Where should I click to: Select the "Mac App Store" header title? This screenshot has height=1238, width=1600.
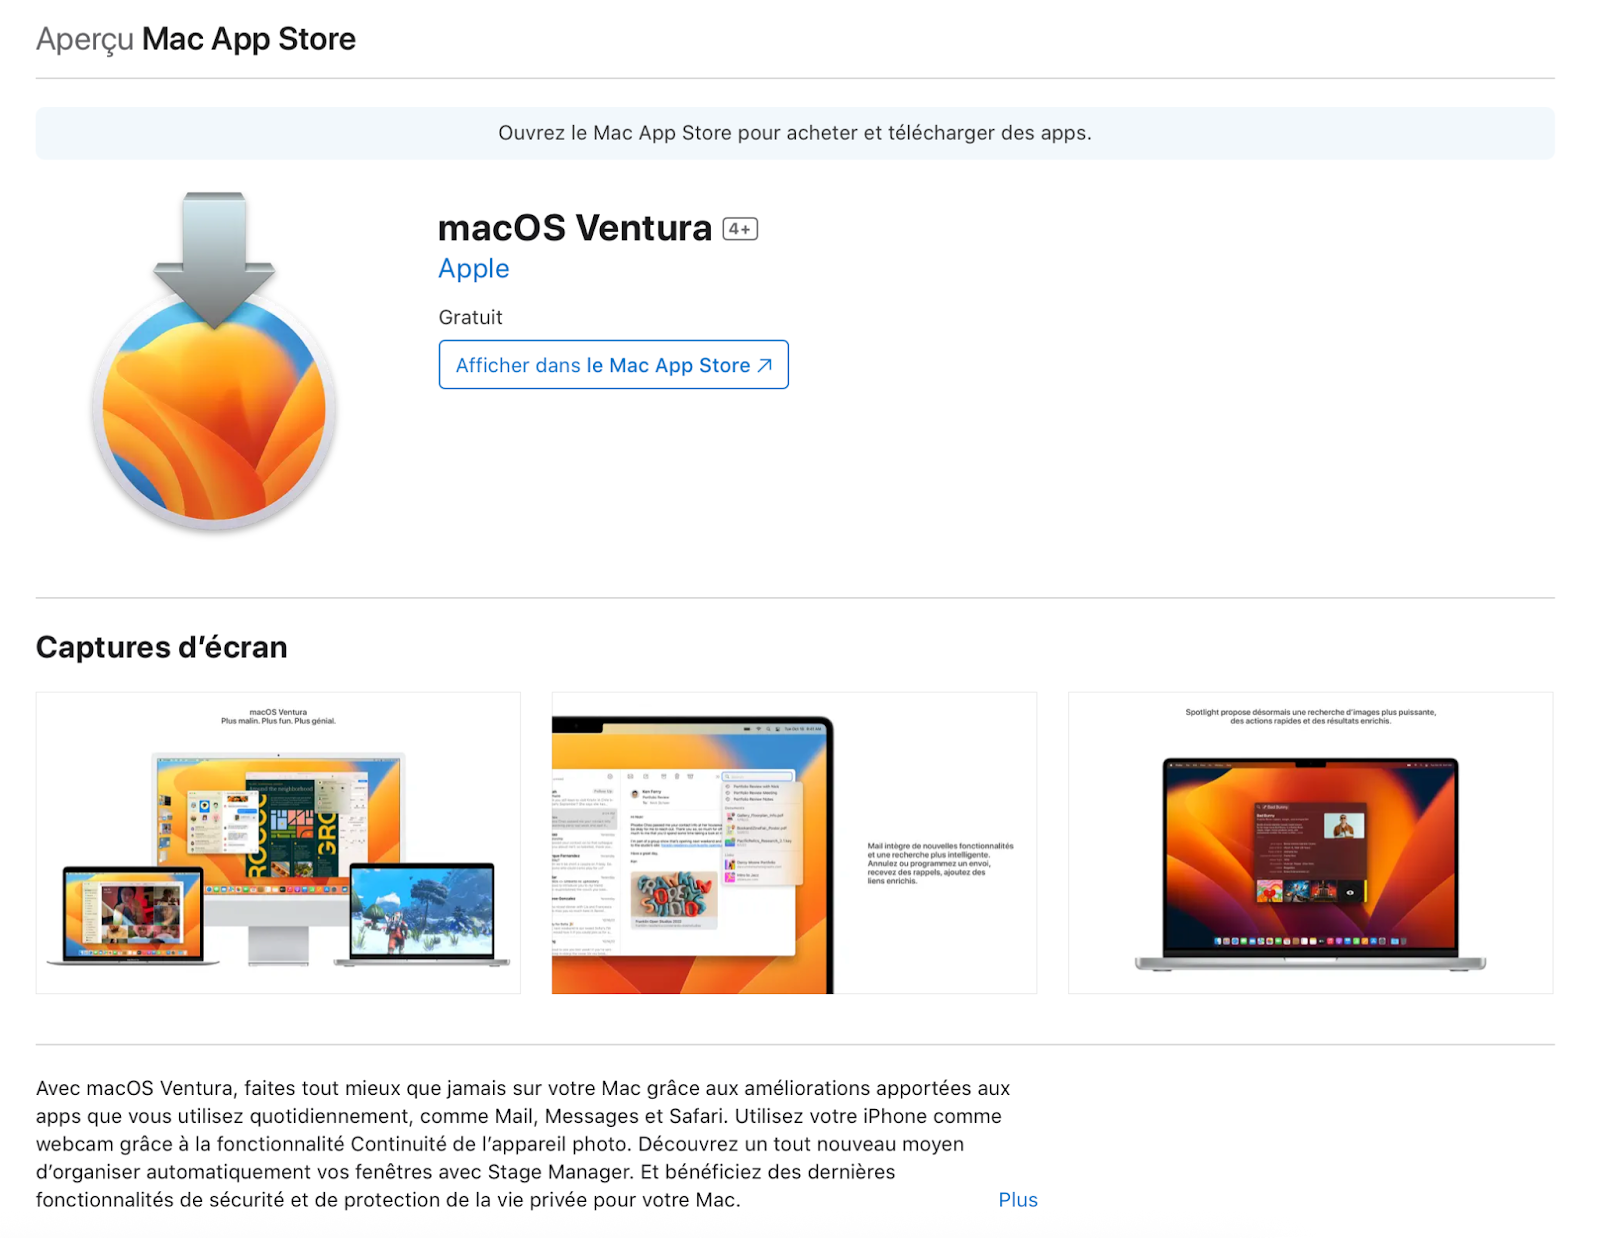pos(250,38)
